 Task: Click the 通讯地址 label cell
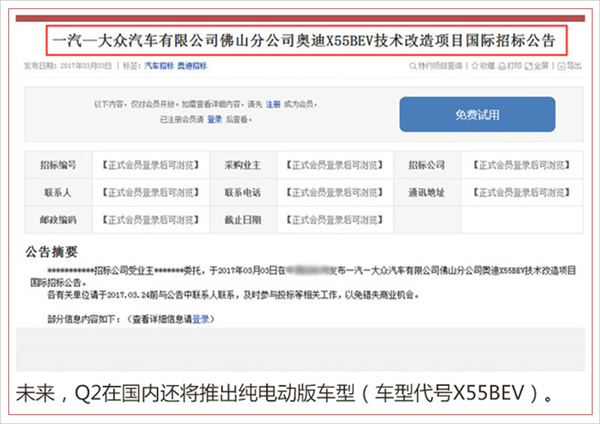pos(427,192)
